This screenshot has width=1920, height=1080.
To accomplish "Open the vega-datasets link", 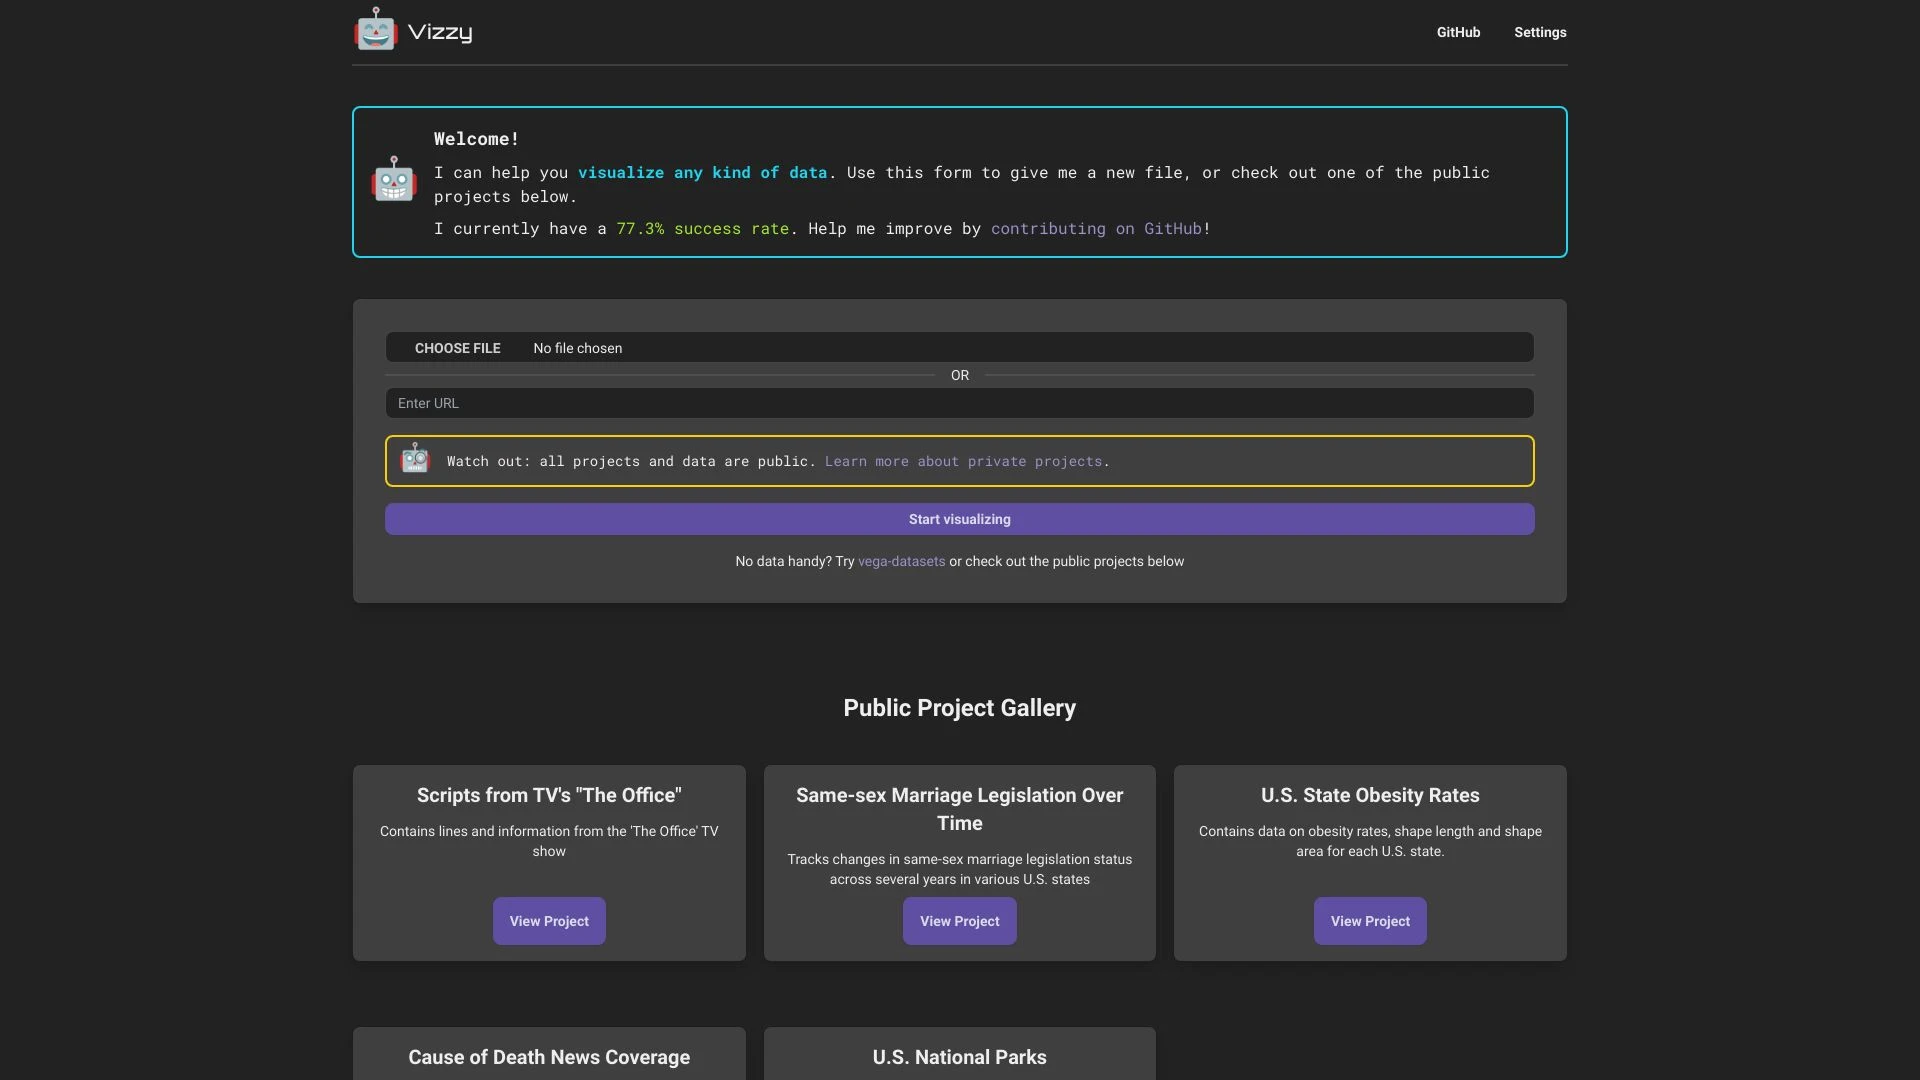I will pyautogui.click(x=899, y=561).
